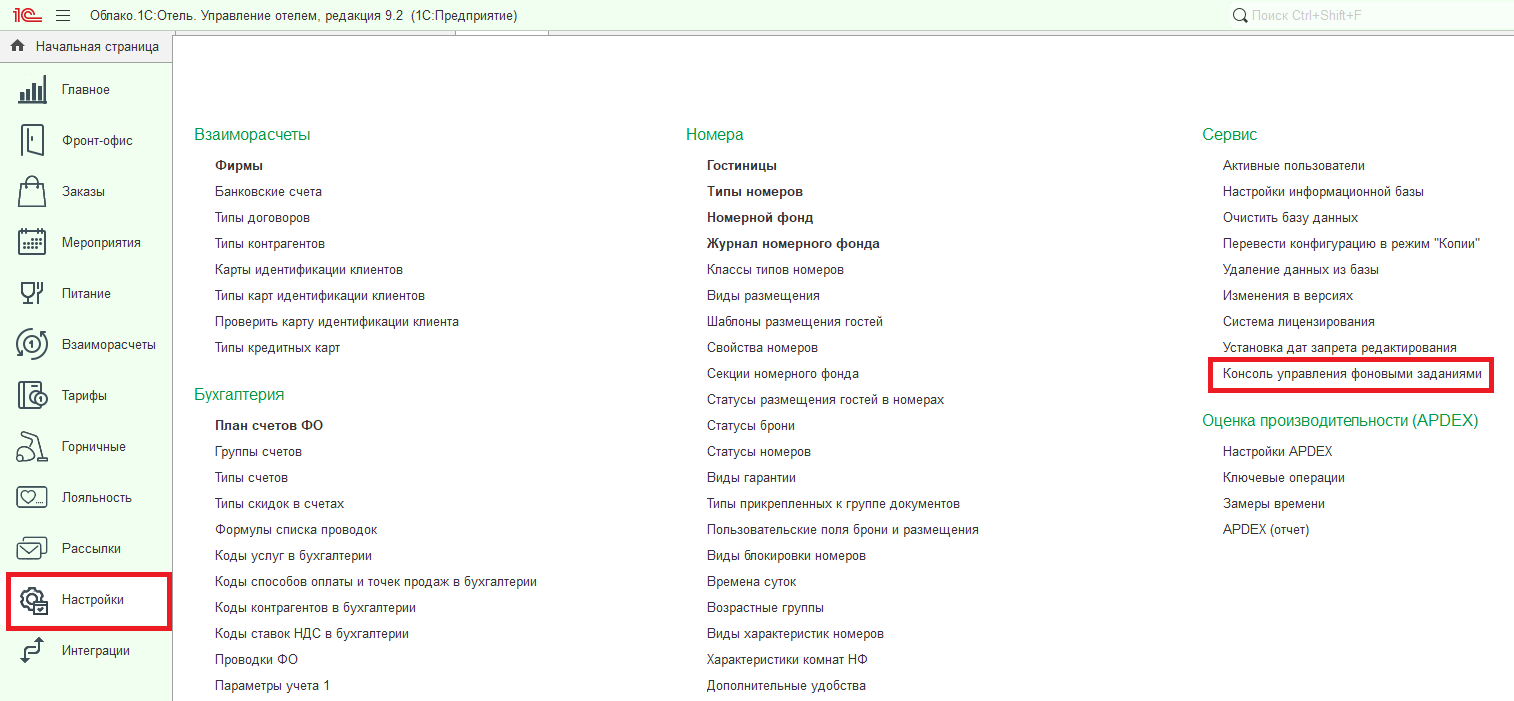Viewport: 1514px width, 701px height.
Task: Open the Рассылки section
Action: point(86,549)
